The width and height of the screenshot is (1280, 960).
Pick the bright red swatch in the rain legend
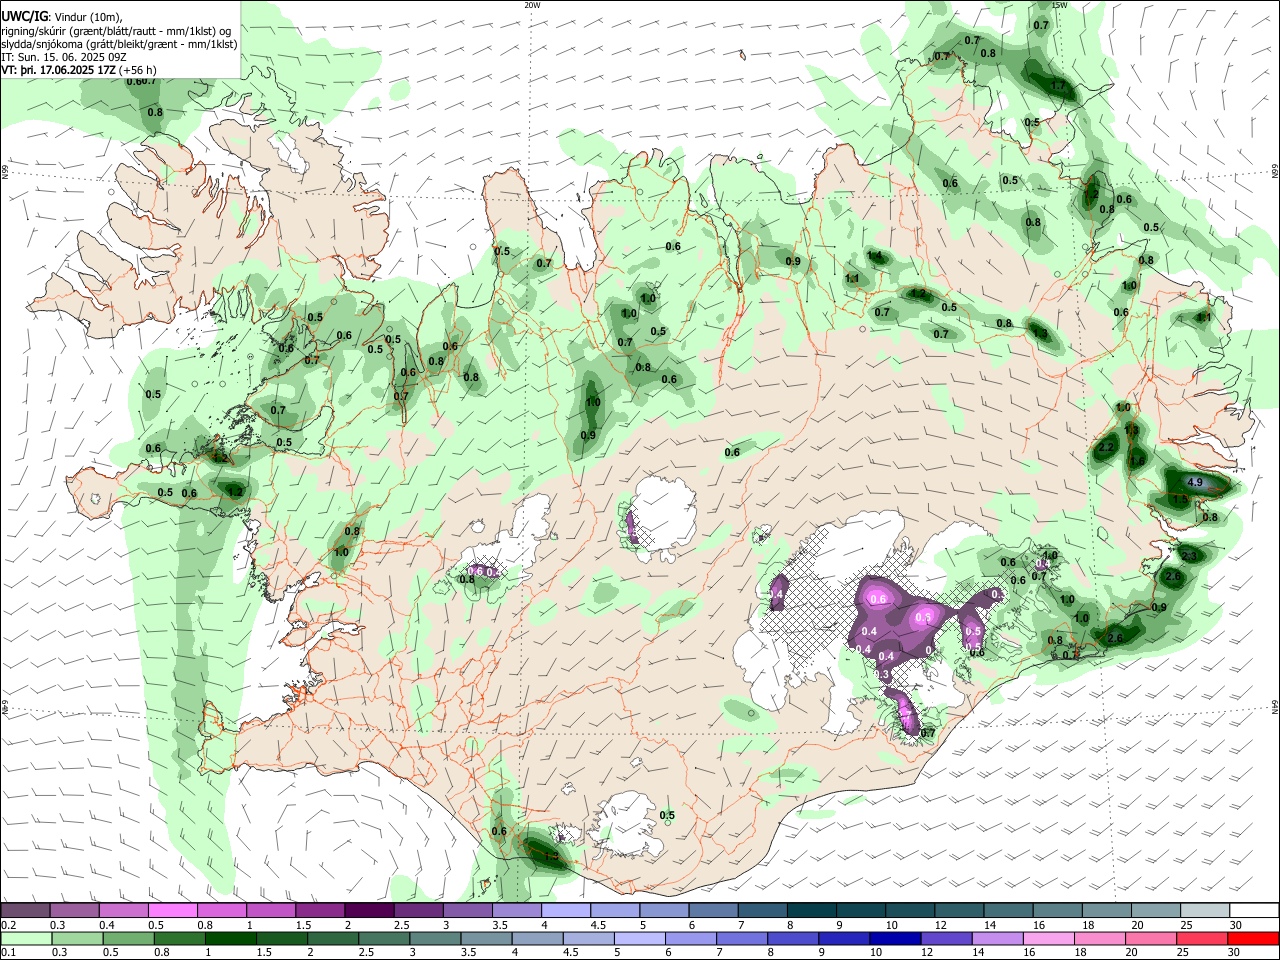(1254, 938)
